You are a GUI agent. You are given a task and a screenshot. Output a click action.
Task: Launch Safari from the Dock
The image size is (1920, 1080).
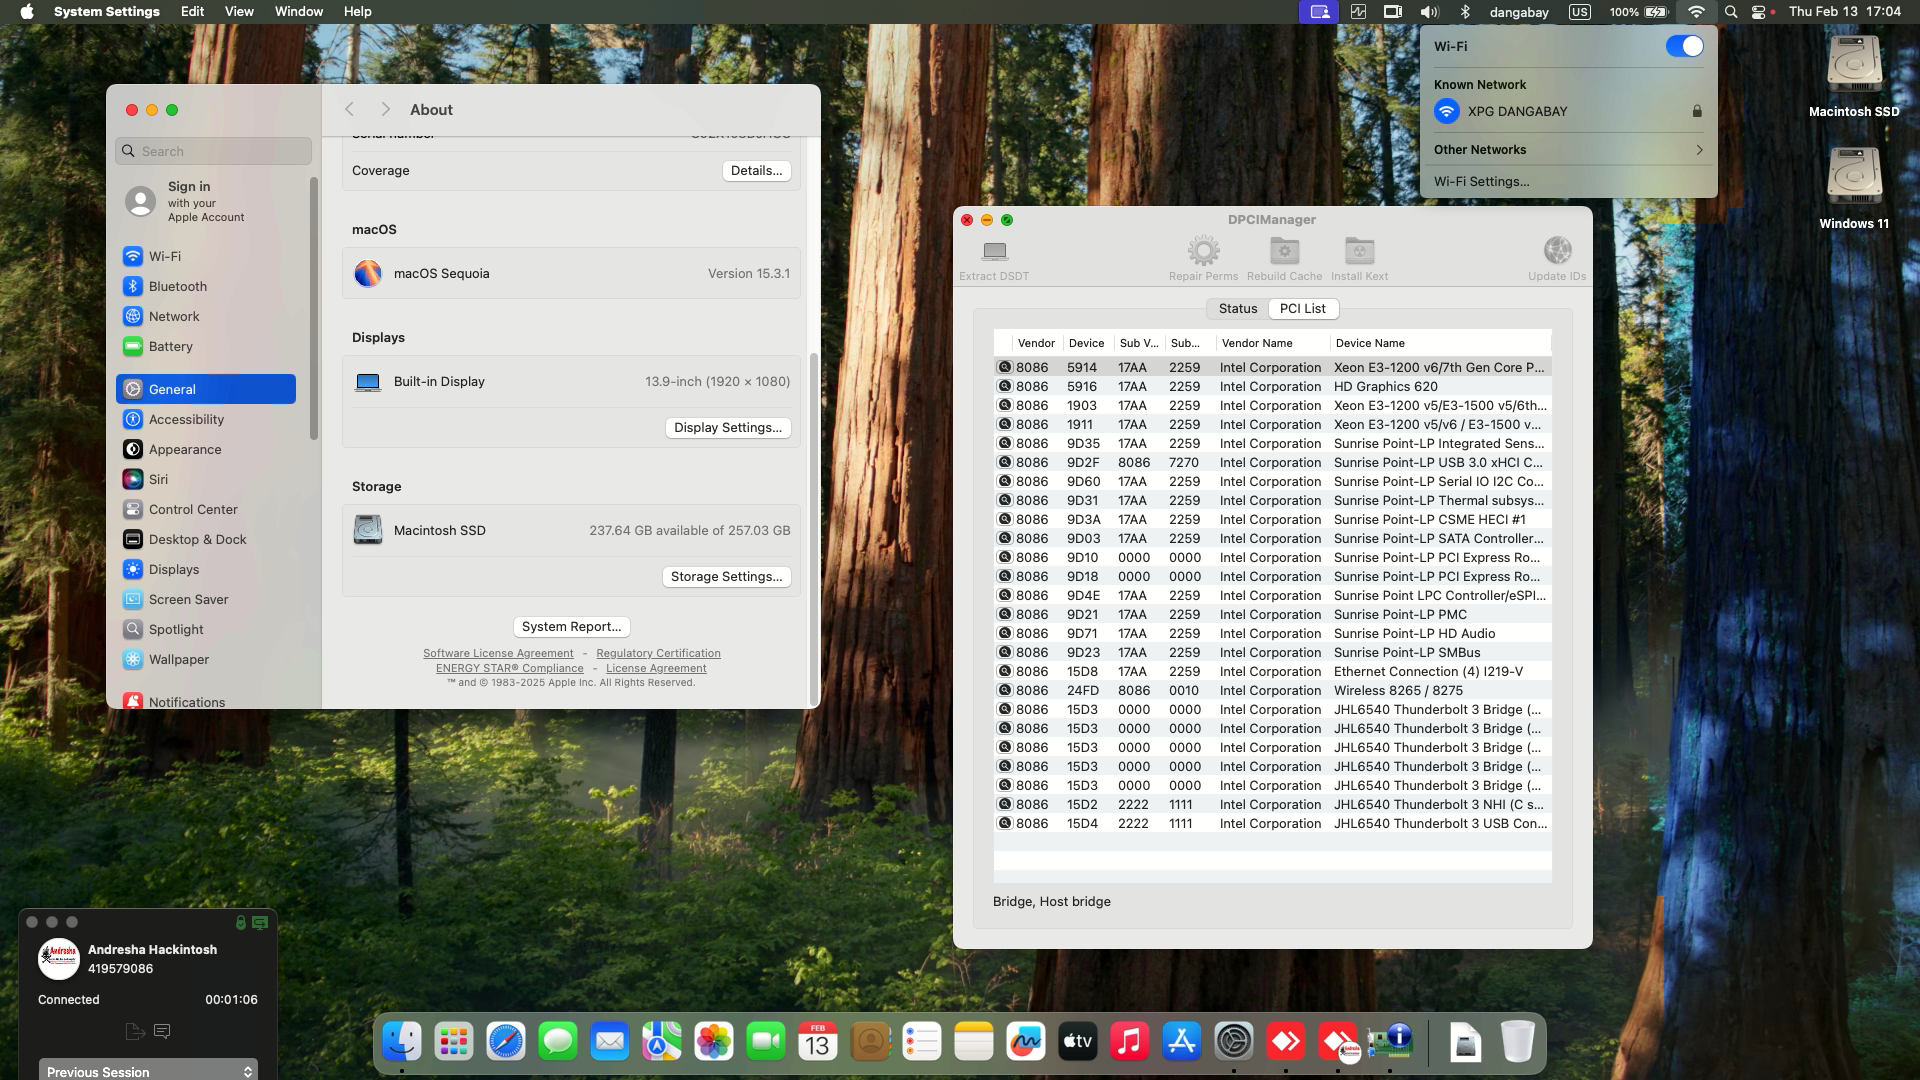pos(506,1042)
